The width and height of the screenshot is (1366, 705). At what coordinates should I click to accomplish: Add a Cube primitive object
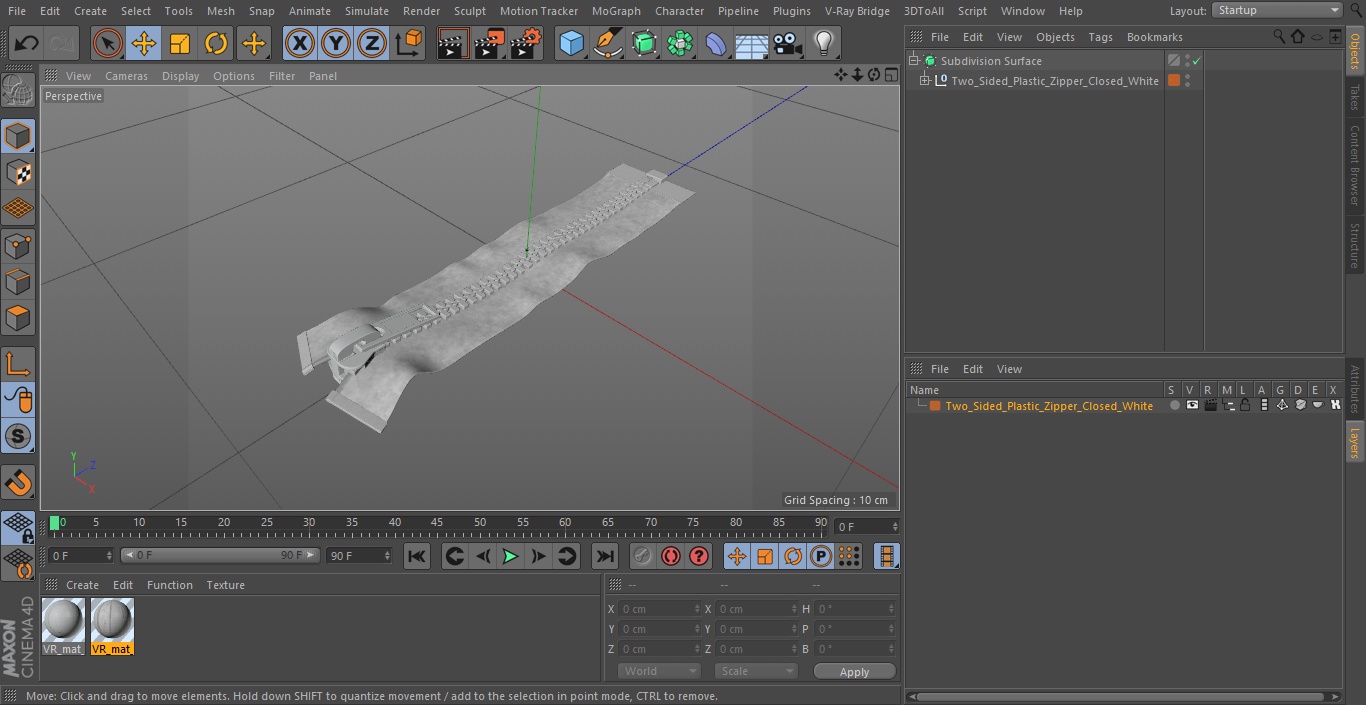(571, 43)
